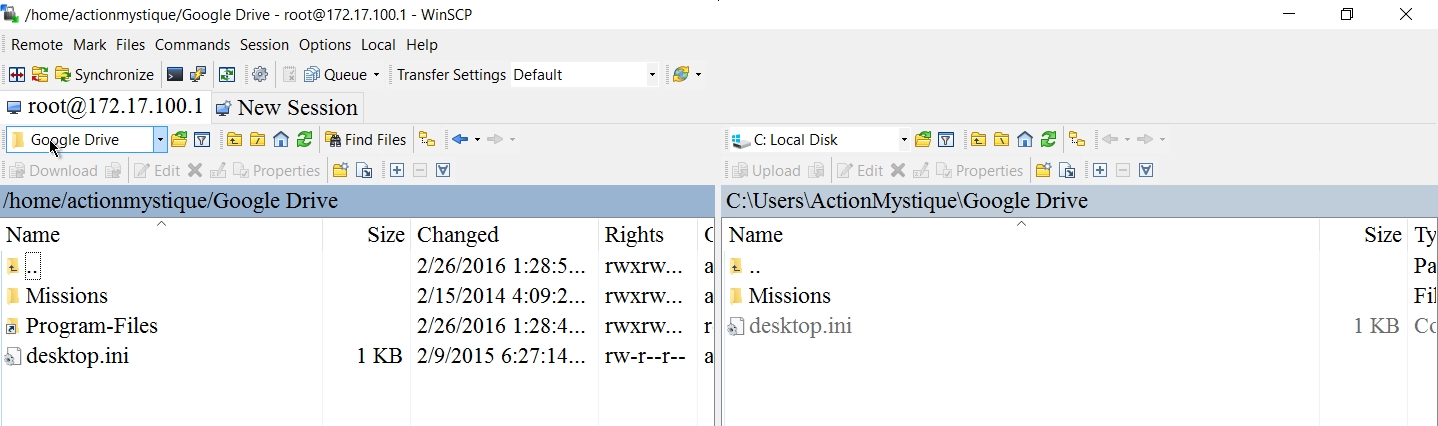Refresh the remote directory listing
This screenshot has height=426, width=1438.
tap(304, 140)
